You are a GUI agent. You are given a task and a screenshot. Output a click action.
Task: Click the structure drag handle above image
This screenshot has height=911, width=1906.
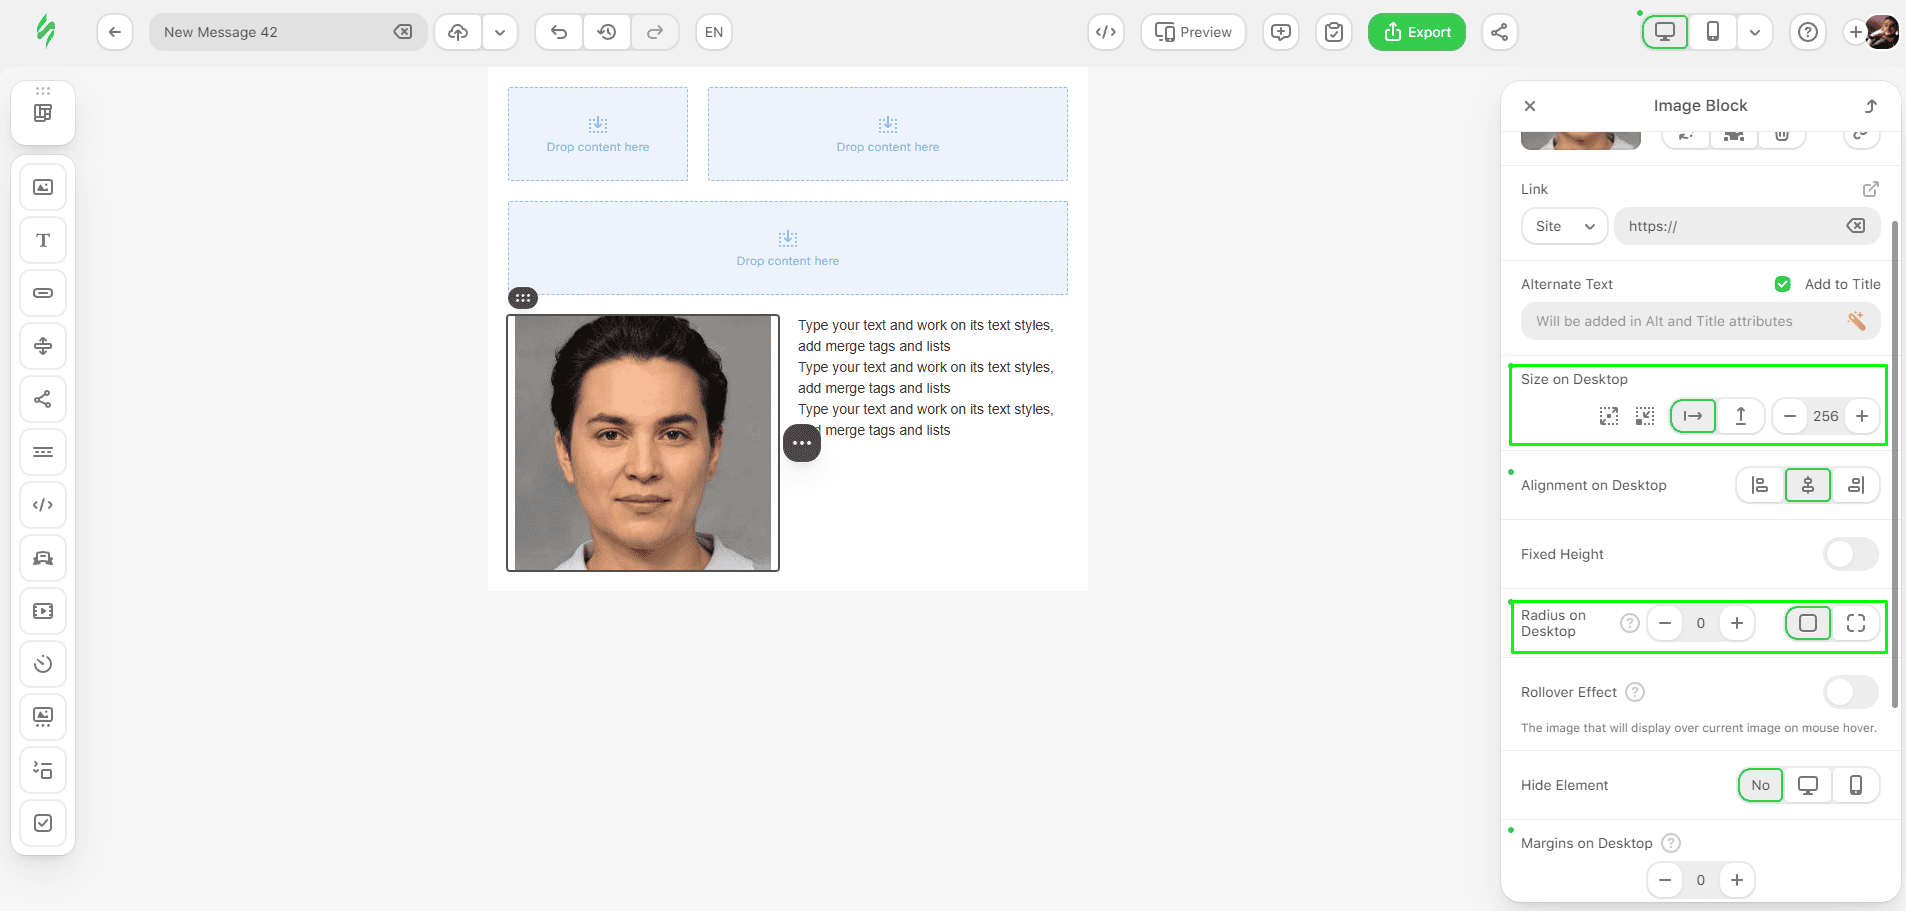click(x=523, y=298)
